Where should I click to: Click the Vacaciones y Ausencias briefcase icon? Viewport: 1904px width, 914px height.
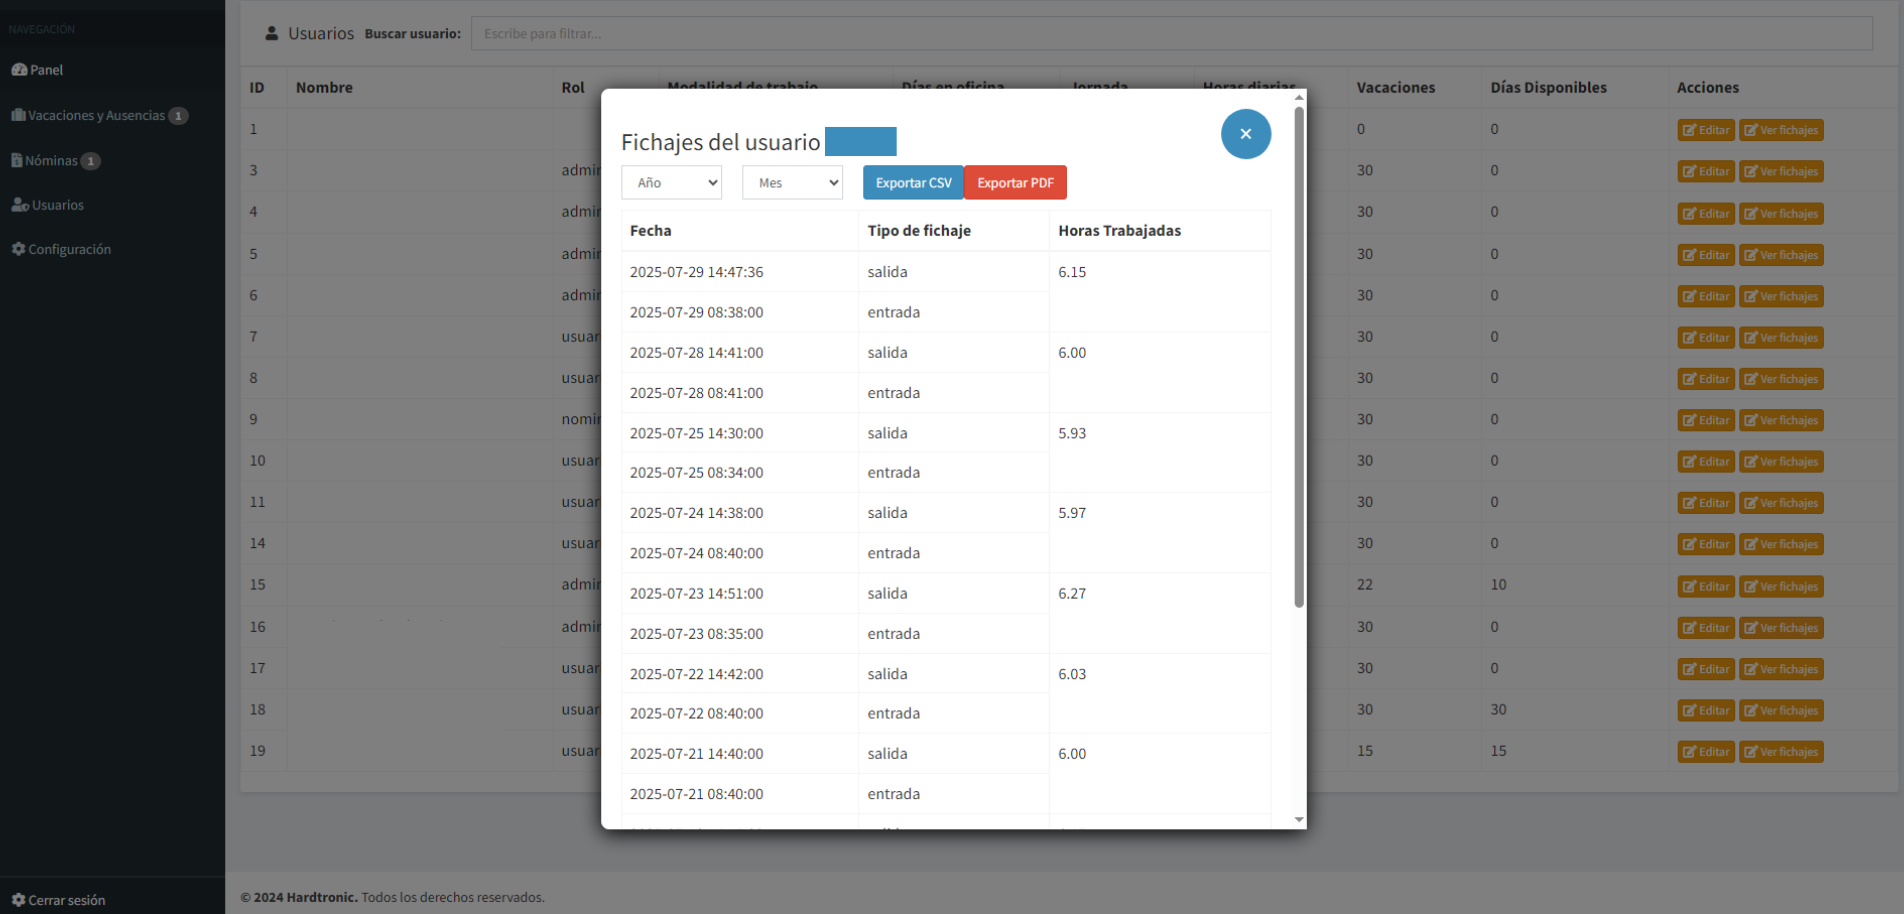click(18, 115)
